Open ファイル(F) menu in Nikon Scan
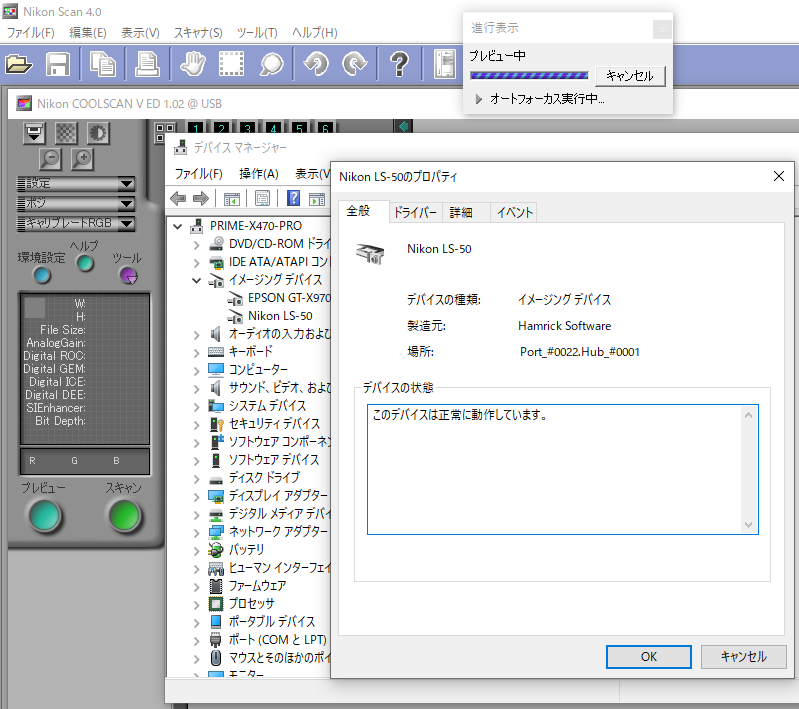The height and width of the screenshot is (709, 799). (31, 33)
